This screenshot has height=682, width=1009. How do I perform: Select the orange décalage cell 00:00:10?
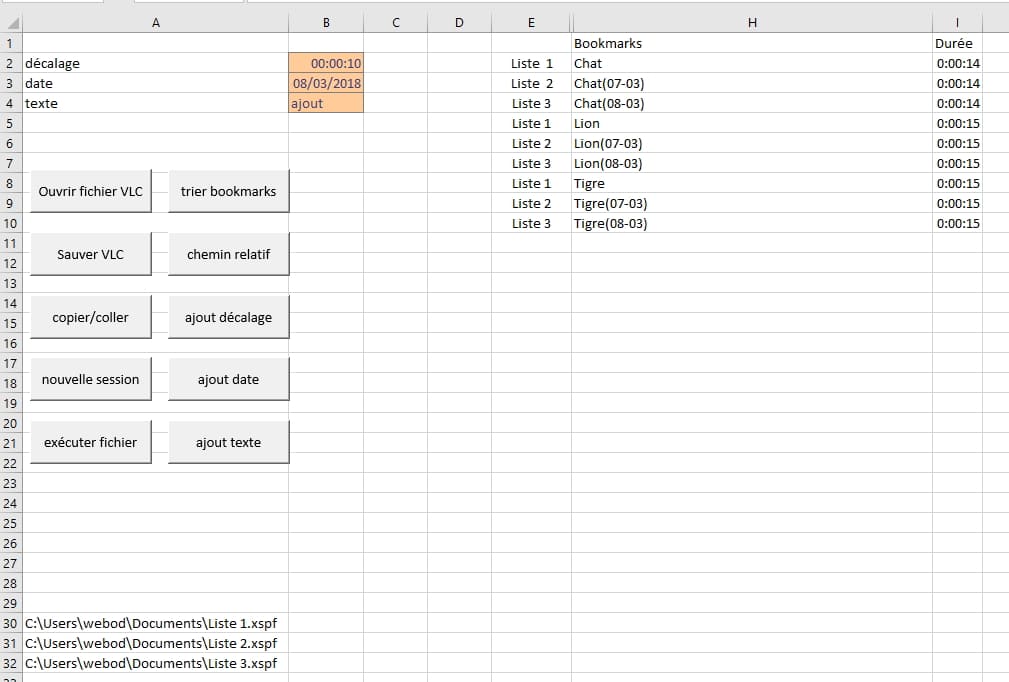326,63
